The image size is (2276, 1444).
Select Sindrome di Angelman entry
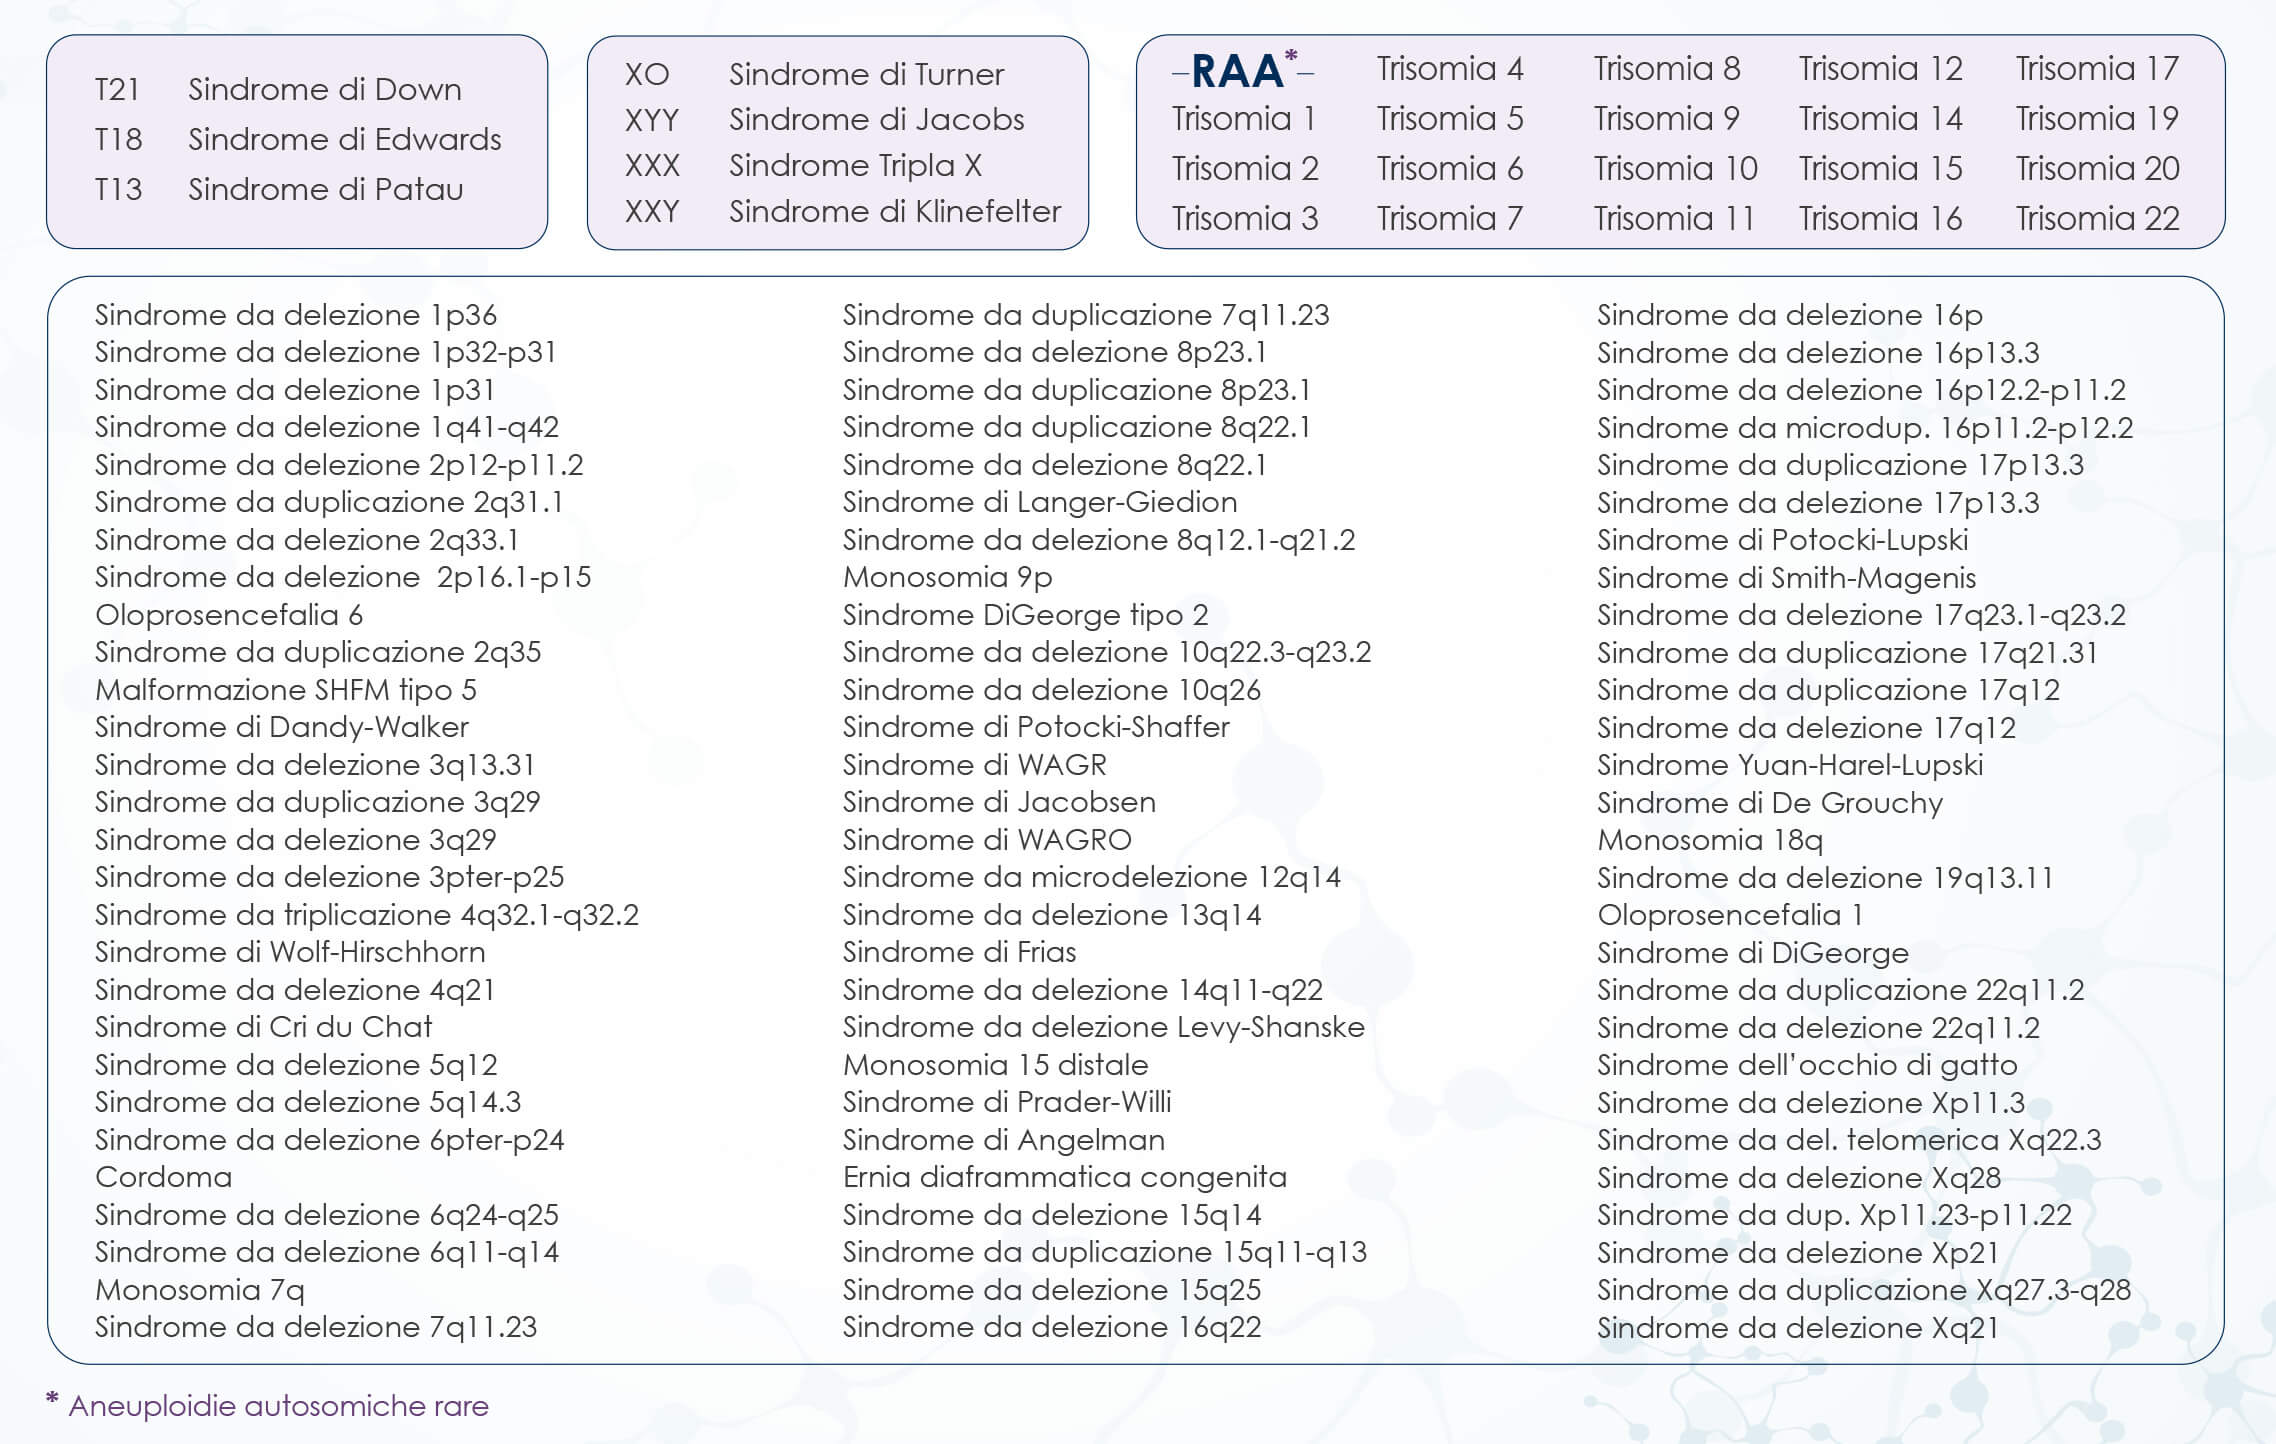coord(1003,1140)
